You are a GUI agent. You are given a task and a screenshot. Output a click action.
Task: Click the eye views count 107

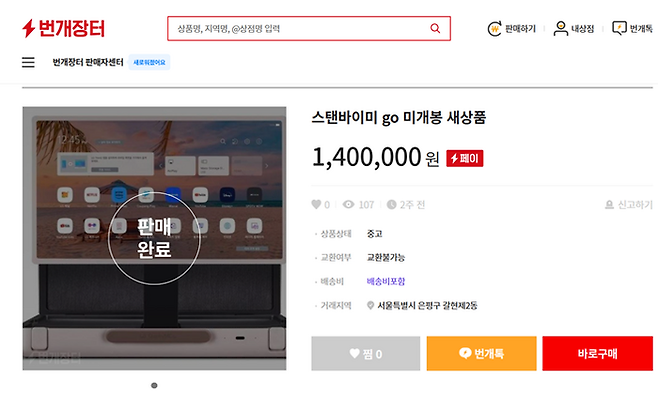pos(358,204)
